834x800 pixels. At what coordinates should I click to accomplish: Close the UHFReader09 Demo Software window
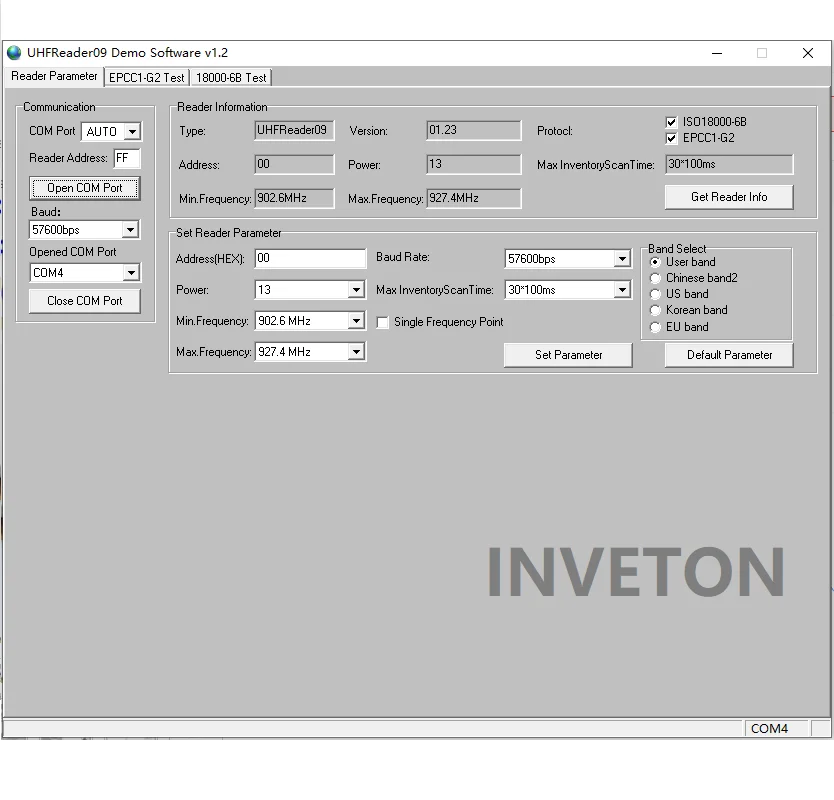point(807,53)
